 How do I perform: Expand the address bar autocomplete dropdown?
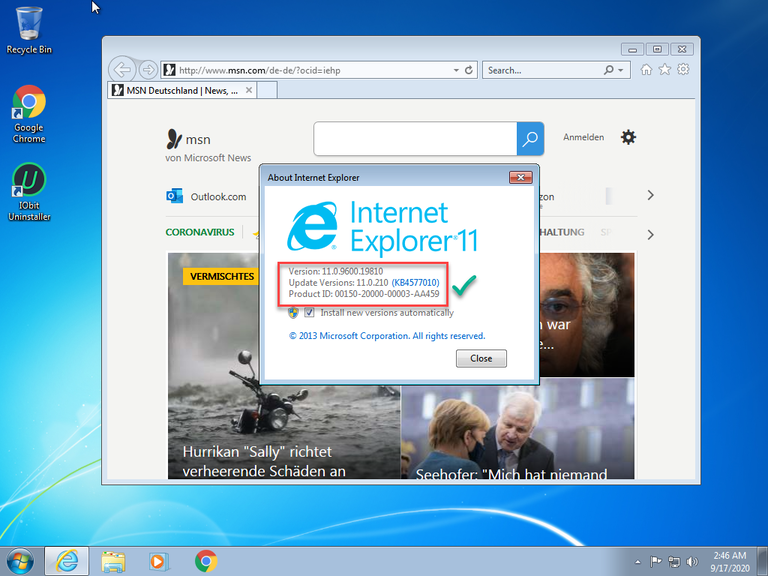[456, 70]
